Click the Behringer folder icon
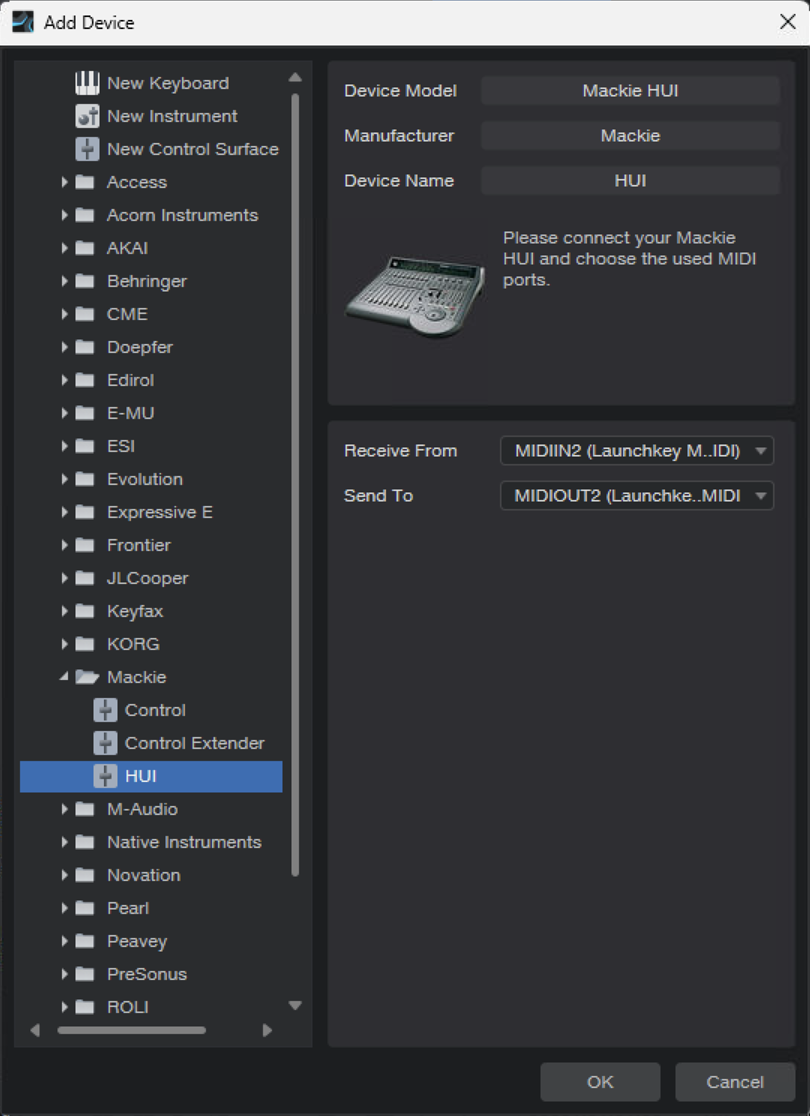This screenshot has height=1116, width=810. [85, 281]
